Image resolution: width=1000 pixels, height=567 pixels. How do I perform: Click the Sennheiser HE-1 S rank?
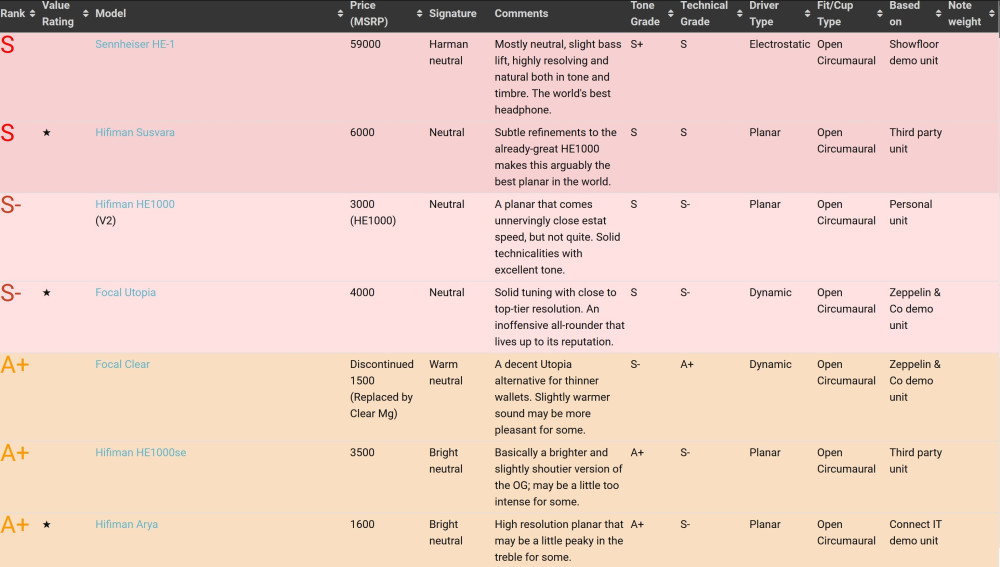point(8,45)
